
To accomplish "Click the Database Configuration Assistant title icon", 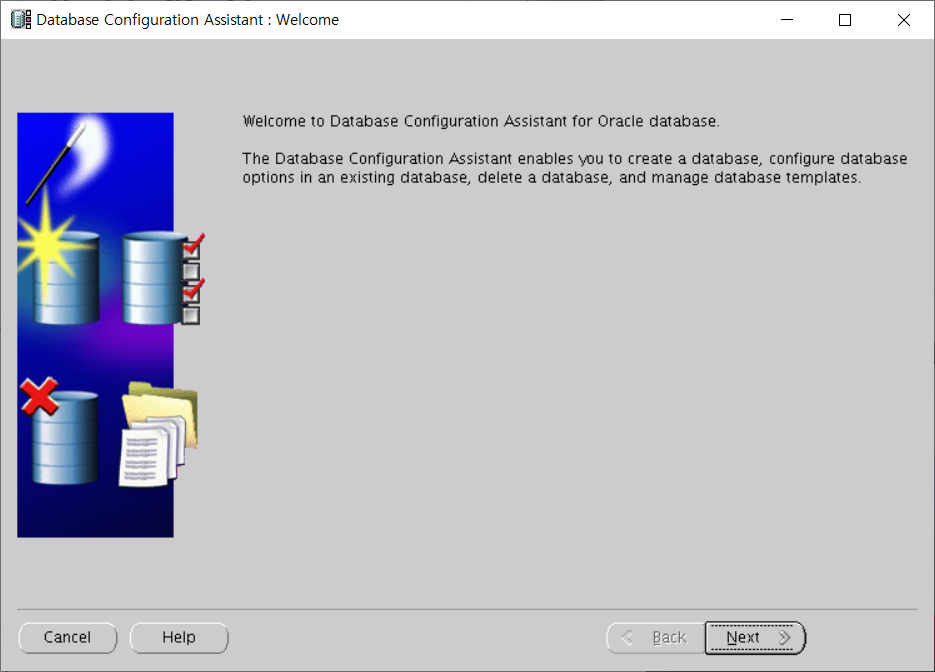I will (21, 20).
